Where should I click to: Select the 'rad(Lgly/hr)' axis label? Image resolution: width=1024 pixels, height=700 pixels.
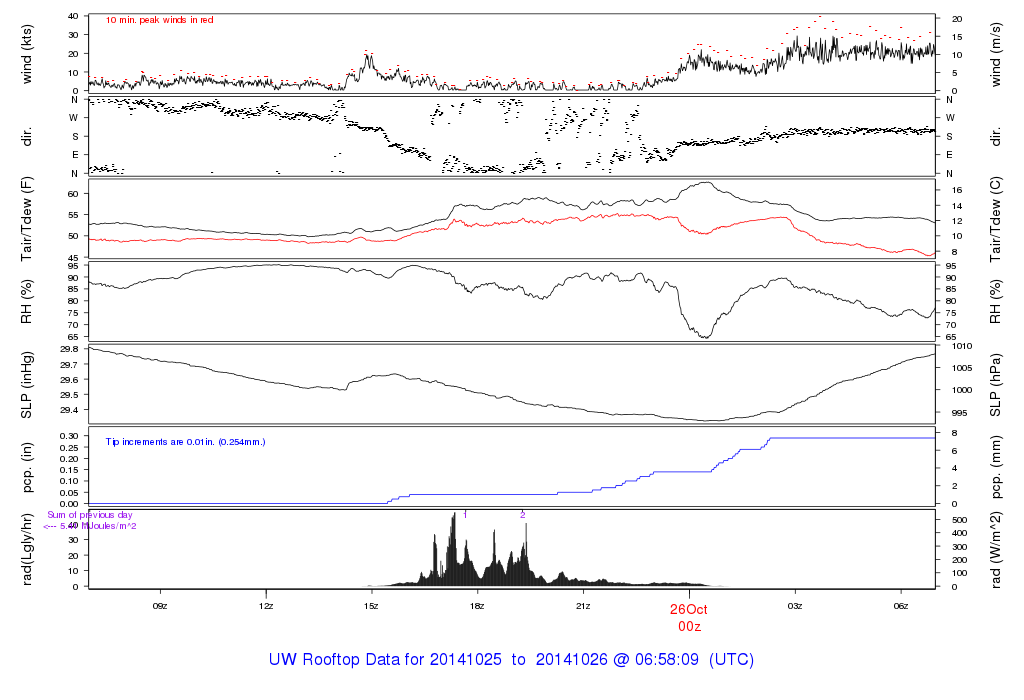point(27,549)
